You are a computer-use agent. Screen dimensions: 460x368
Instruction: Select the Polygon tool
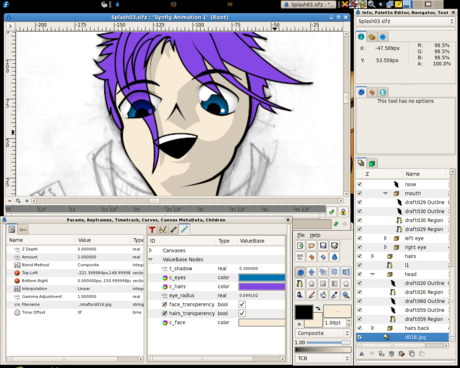[x=346, y=284]
